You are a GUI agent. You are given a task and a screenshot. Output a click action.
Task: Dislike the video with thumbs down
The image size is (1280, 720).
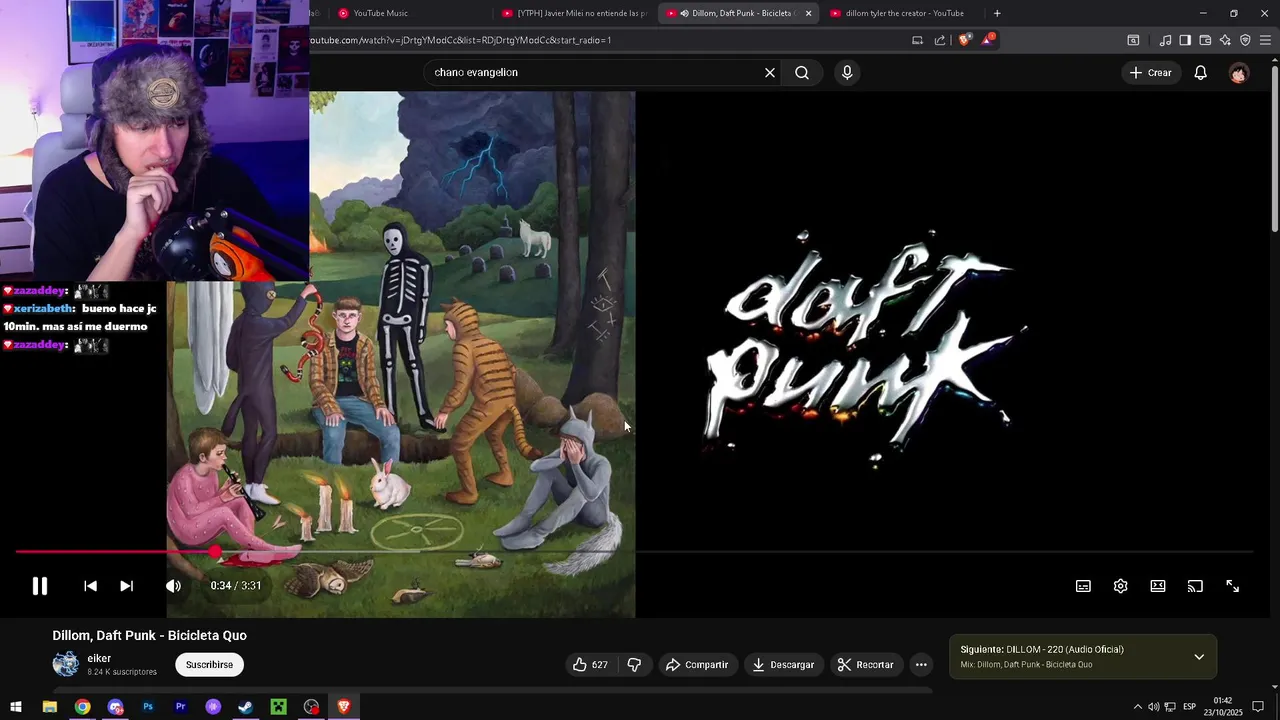634,665
